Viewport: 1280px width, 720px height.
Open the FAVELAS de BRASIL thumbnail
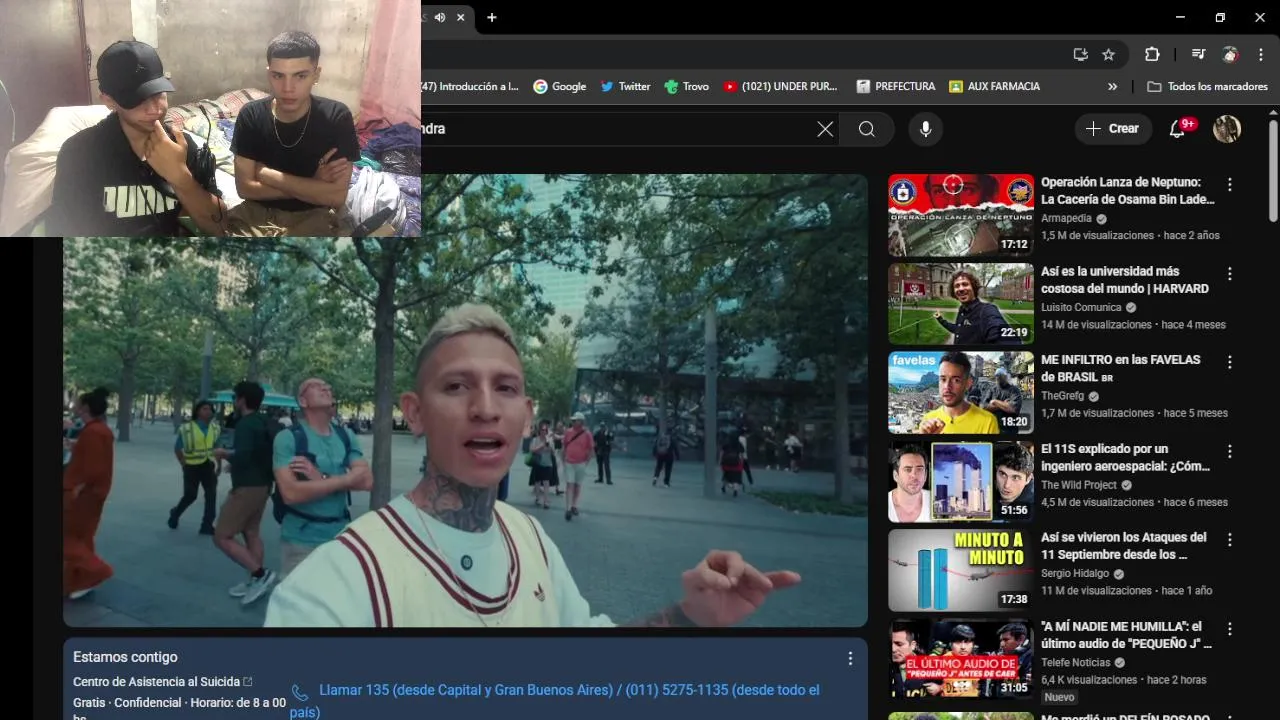coord(961,392)
